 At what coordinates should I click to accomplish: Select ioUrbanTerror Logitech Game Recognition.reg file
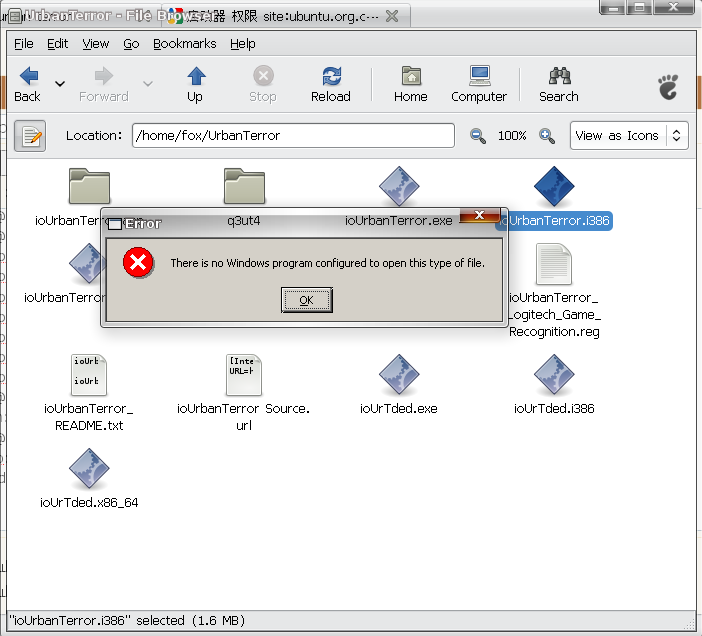(554, 264)
